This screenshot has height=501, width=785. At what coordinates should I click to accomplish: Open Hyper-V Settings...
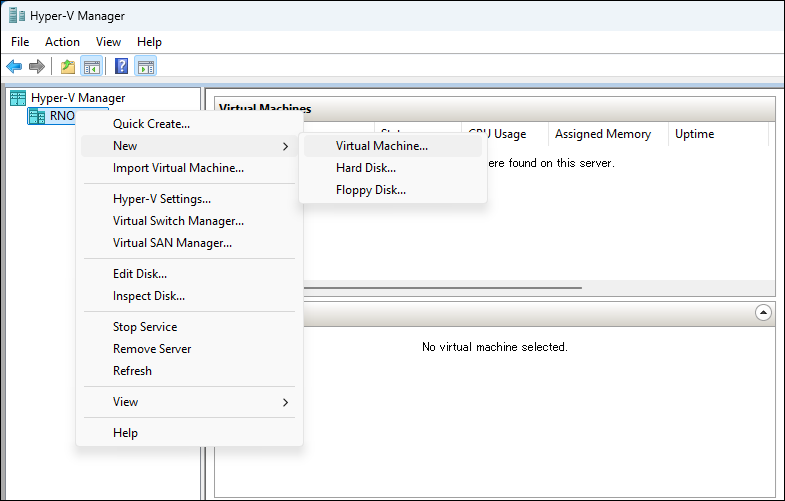coord(189,199)
